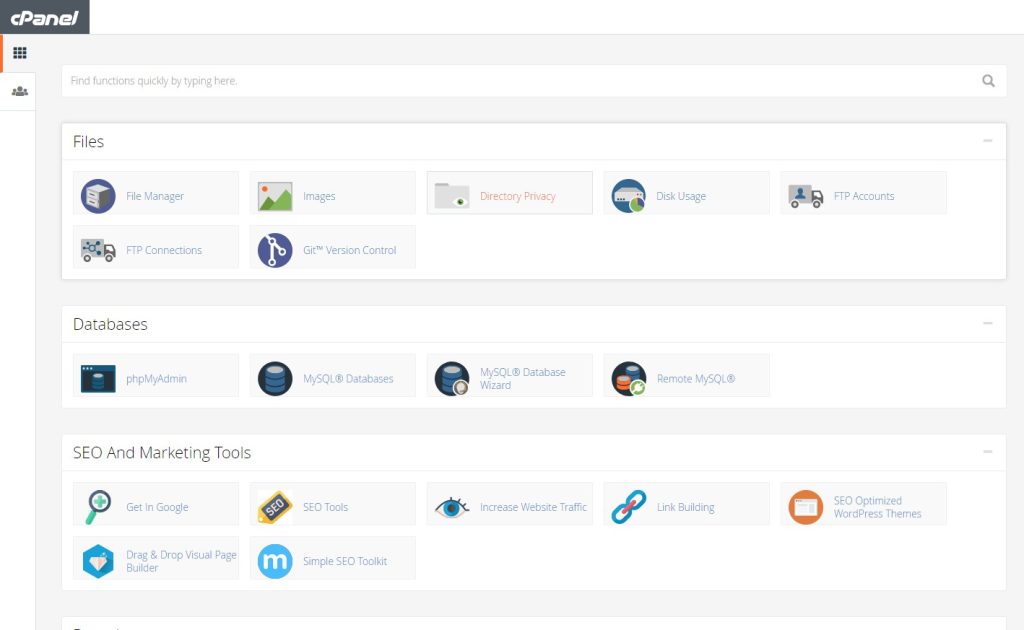This screenshot has height=630, width=1024.
Task: Click the Drag & Drop Visual Page Builder icon
Action: [x=98, y=561]
